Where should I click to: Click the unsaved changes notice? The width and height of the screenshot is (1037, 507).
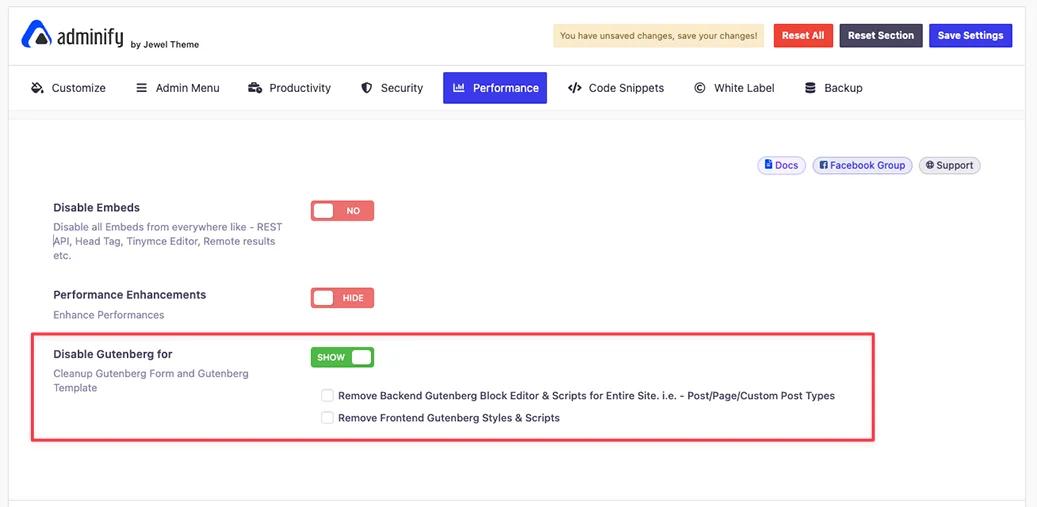[658, 36]
